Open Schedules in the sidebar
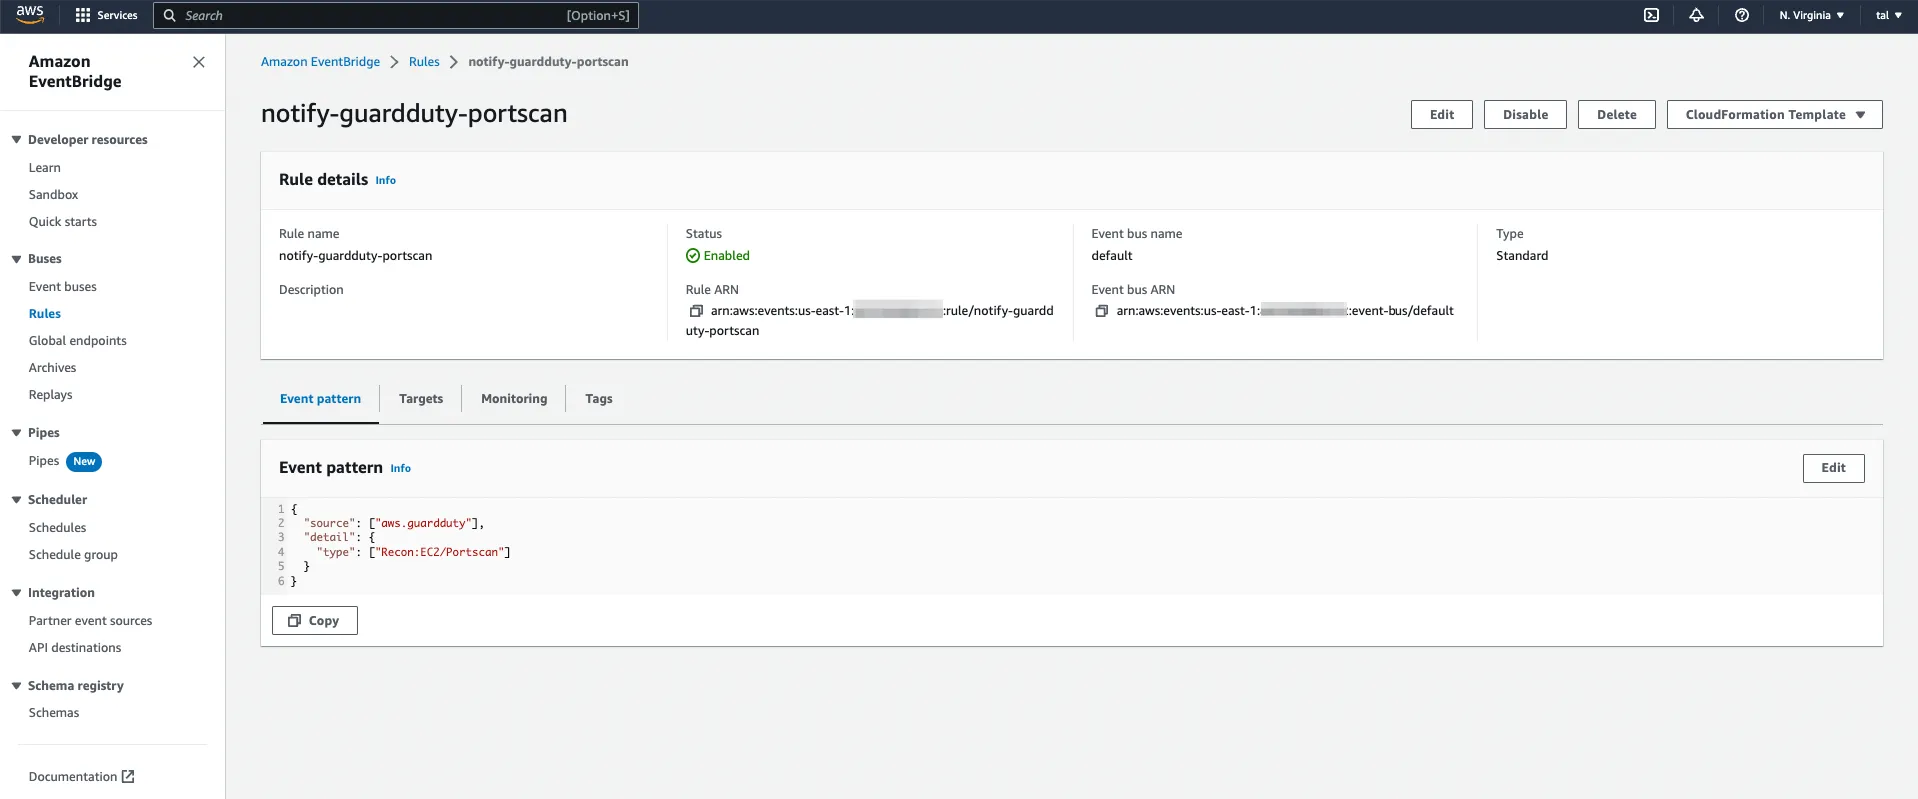1918x799 pixels. click(57, 528)
